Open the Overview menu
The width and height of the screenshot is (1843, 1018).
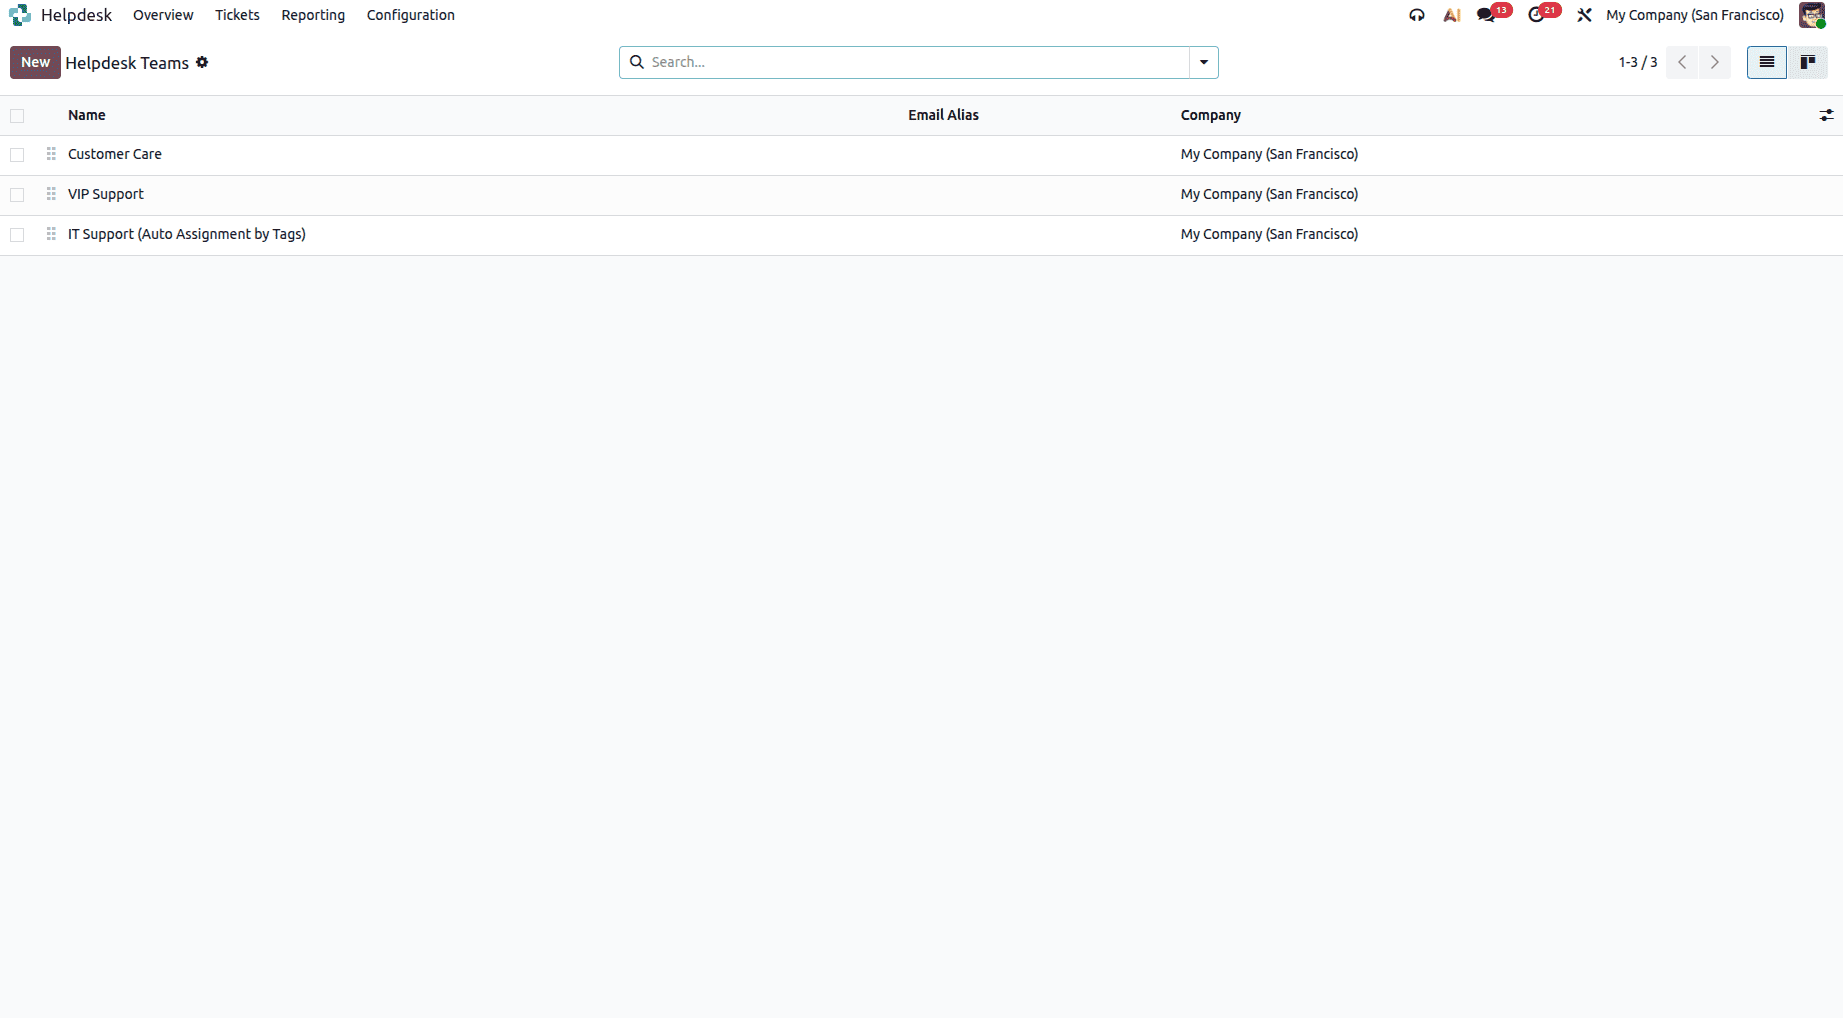(163, 15)
